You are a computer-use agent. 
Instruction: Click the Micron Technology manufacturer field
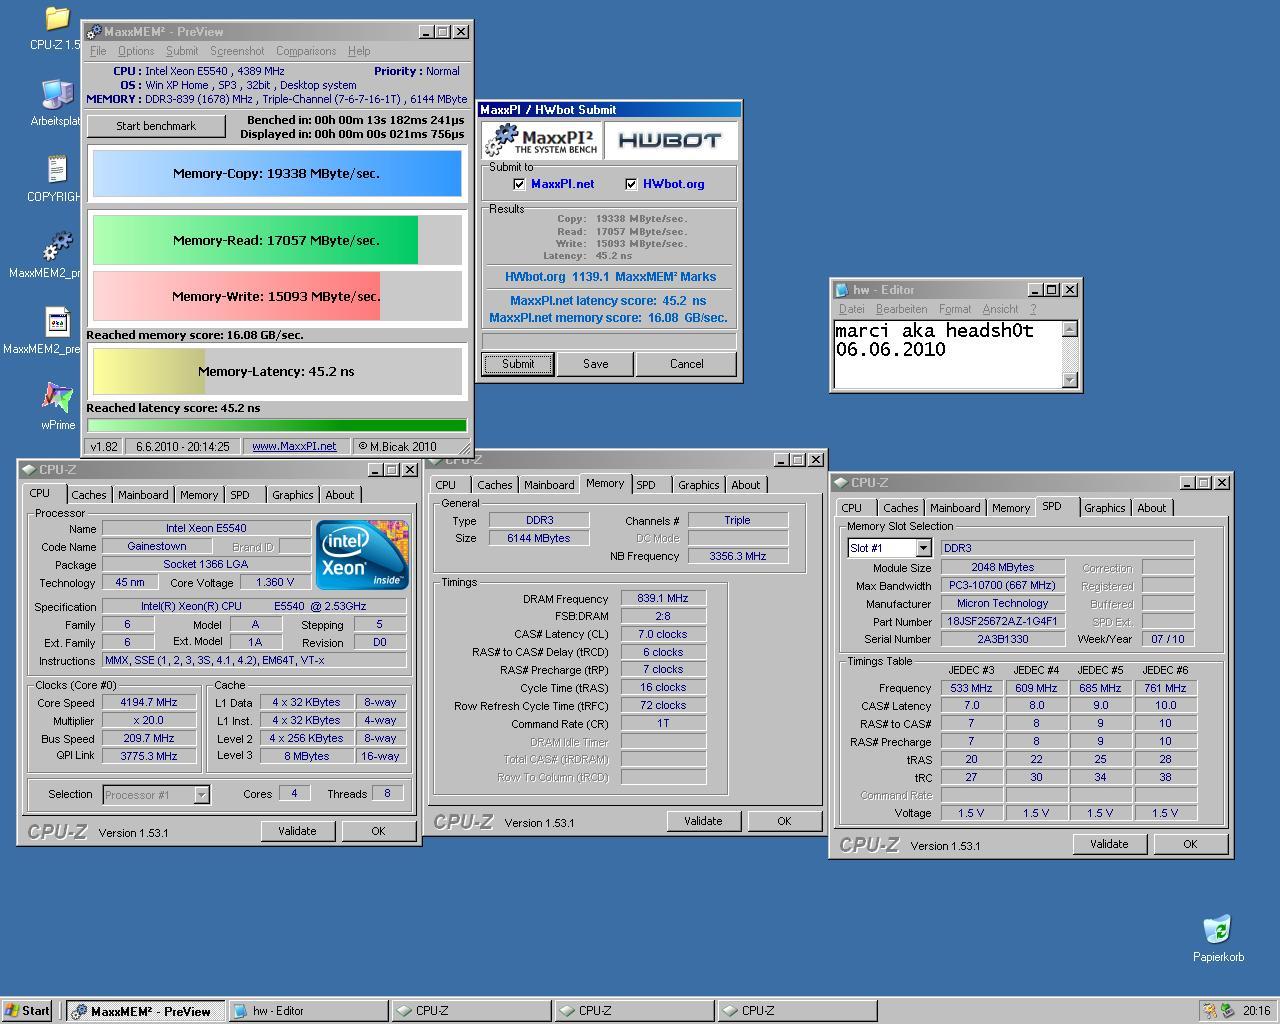click(1002, 603)
